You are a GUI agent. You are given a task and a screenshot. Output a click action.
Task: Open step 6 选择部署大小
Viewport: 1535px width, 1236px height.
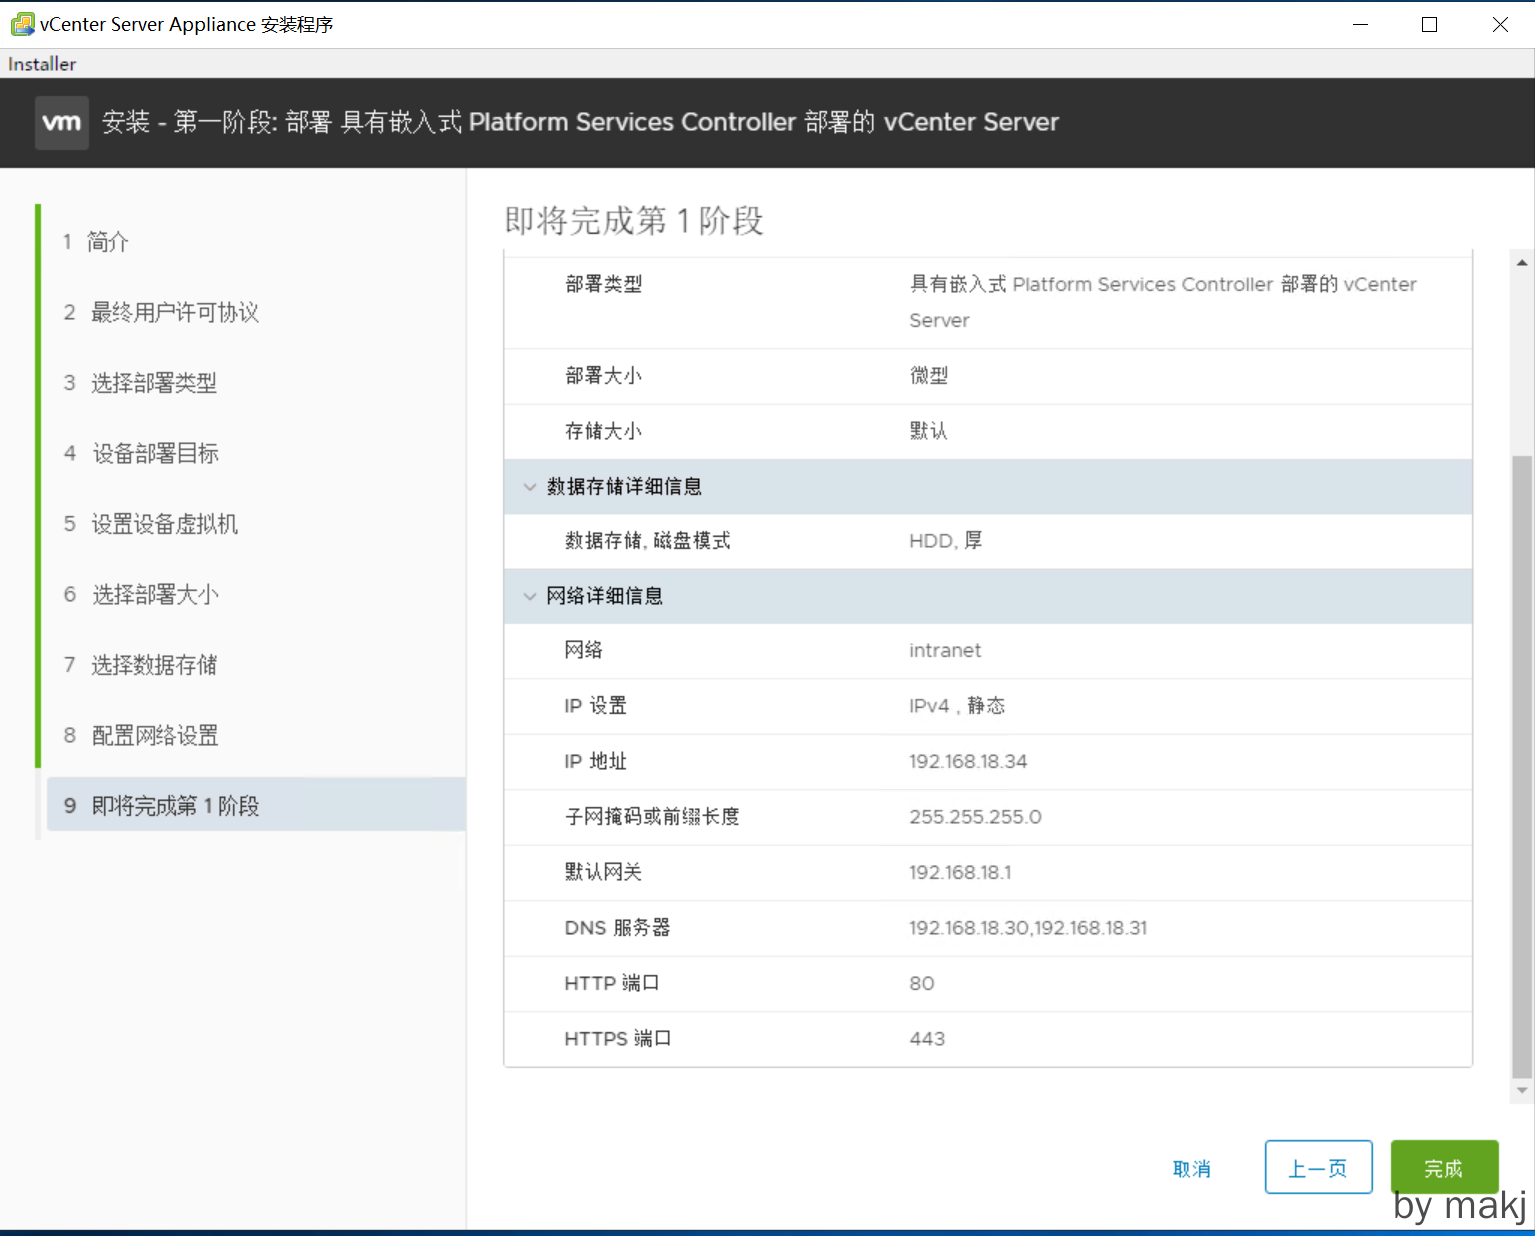pyautogui.click(x=155, y=595)
